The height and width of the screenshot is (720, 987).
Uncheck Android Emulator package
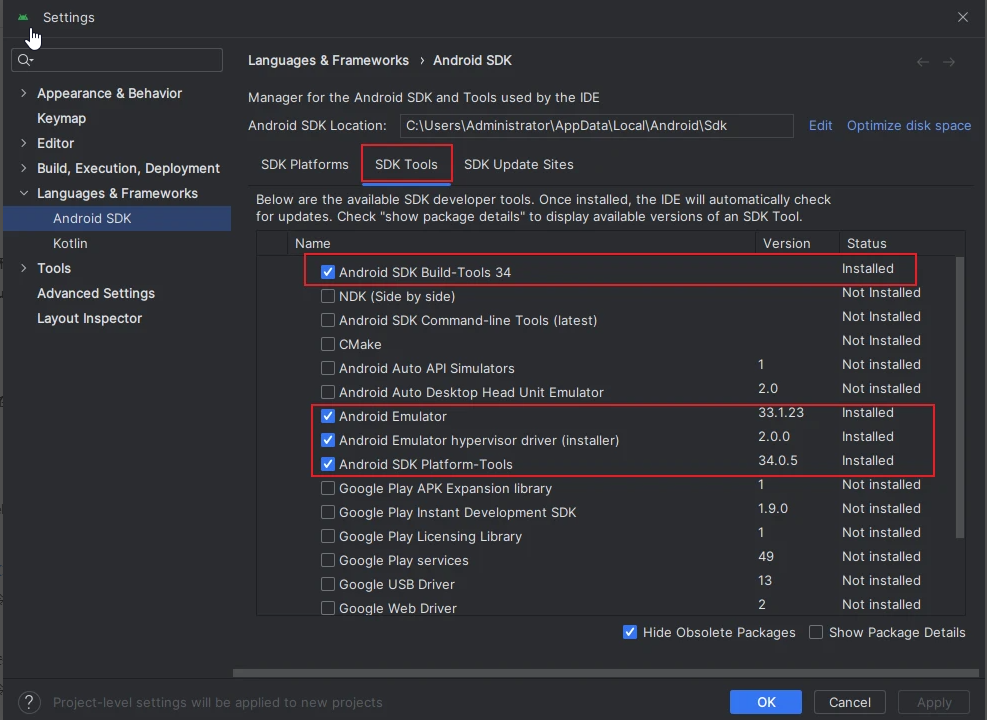328,416
